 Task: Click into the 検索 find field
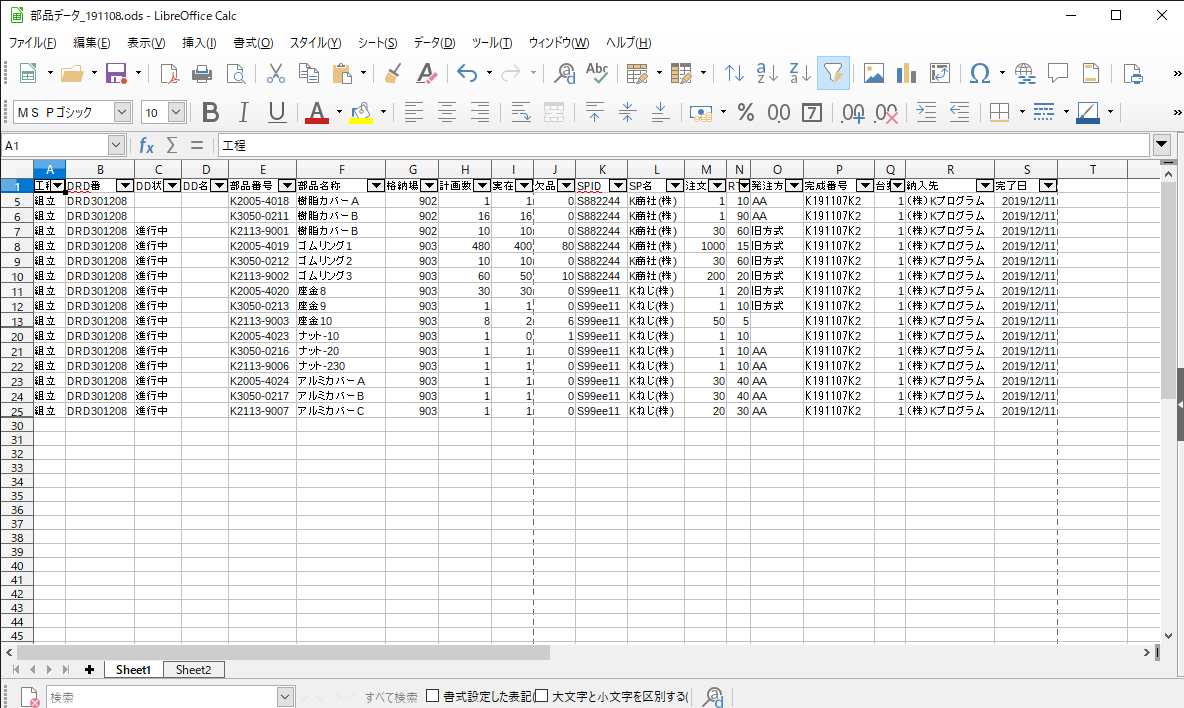[x=162, y=697]
